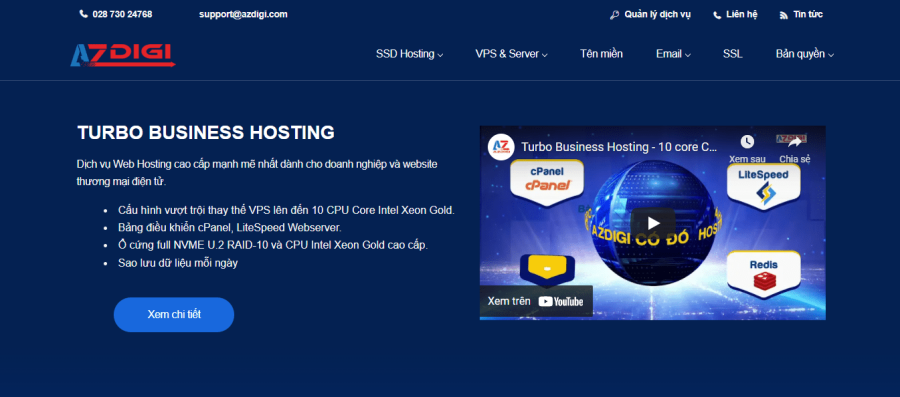Expand the Bản quyền menu
Image resolution: width=900 pixels, height=397 pixels.
coord(805,54)
